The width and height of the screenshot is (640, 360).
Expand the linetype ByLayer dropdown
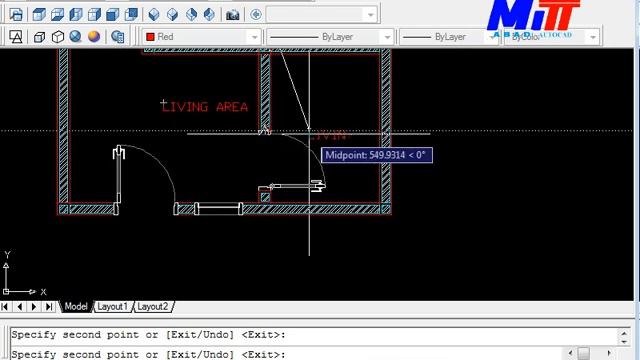click(387, 37)
